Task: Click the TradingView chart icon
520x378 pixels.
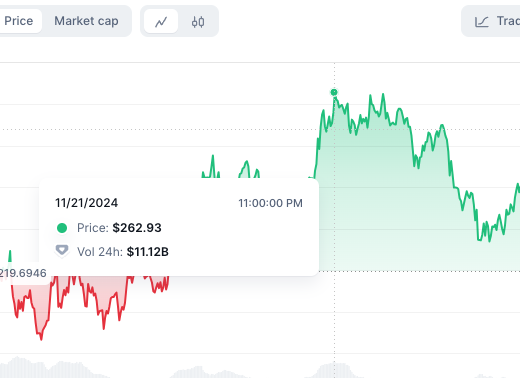Action: tap(482, 22)
